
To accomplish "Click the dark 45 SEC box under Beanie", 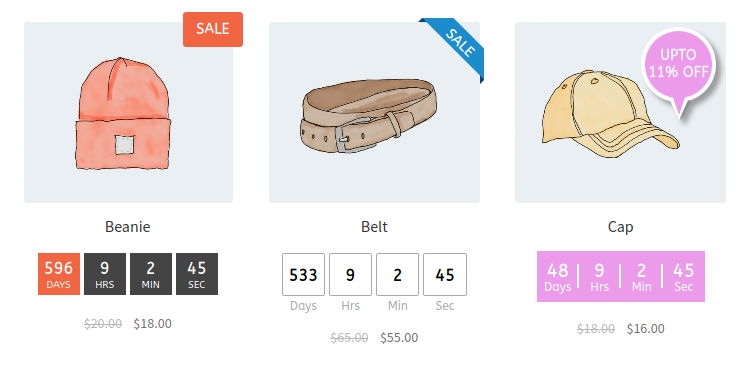I will click(197, 274).
